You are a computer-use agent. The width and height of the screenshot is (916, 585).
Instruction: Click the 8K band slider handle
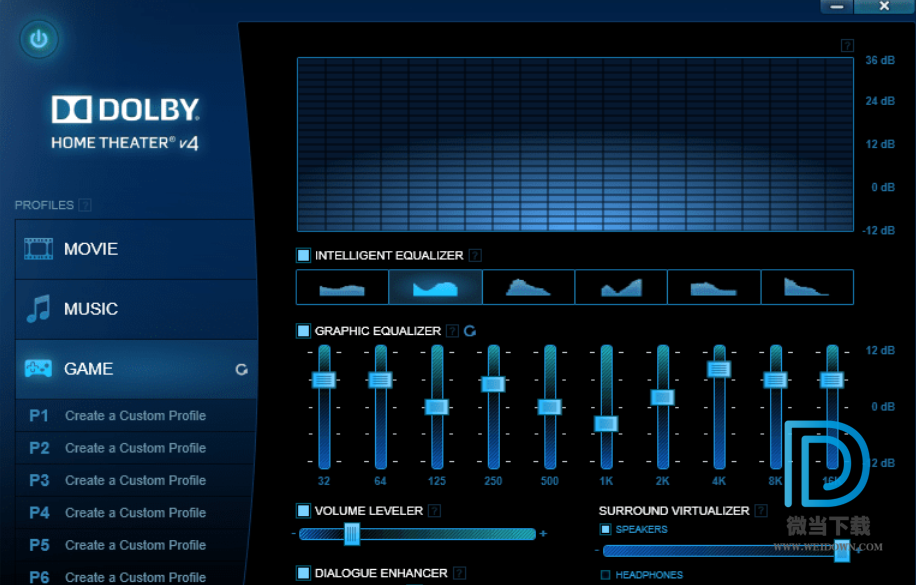click(x=775, y=380)
